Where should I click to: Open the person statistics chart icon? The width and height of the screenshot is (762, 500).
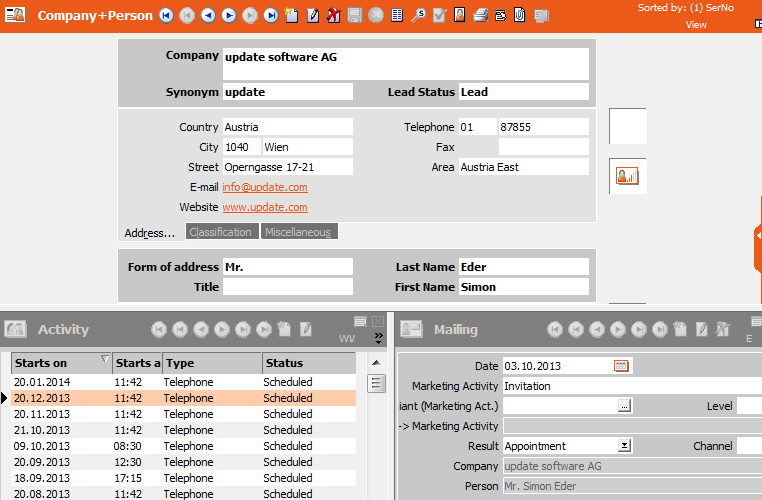coord(627,176)
